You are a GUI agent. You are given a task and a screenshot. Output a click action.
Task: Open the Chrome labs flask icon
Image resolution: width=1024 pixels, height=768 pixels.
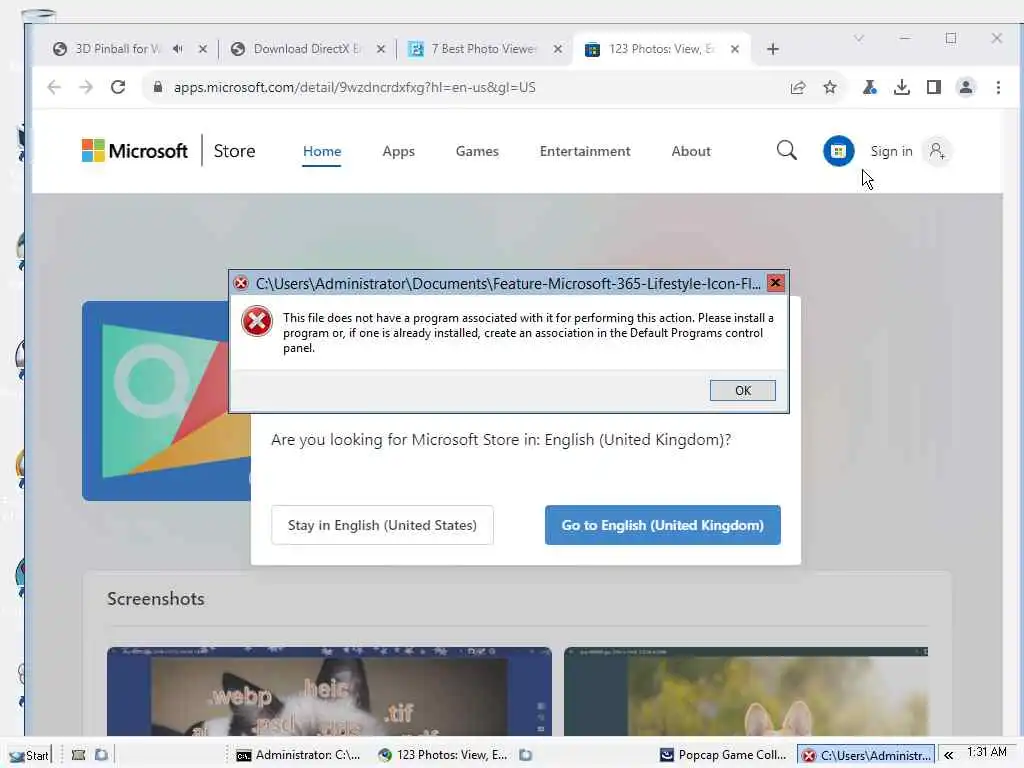point(869,88)
